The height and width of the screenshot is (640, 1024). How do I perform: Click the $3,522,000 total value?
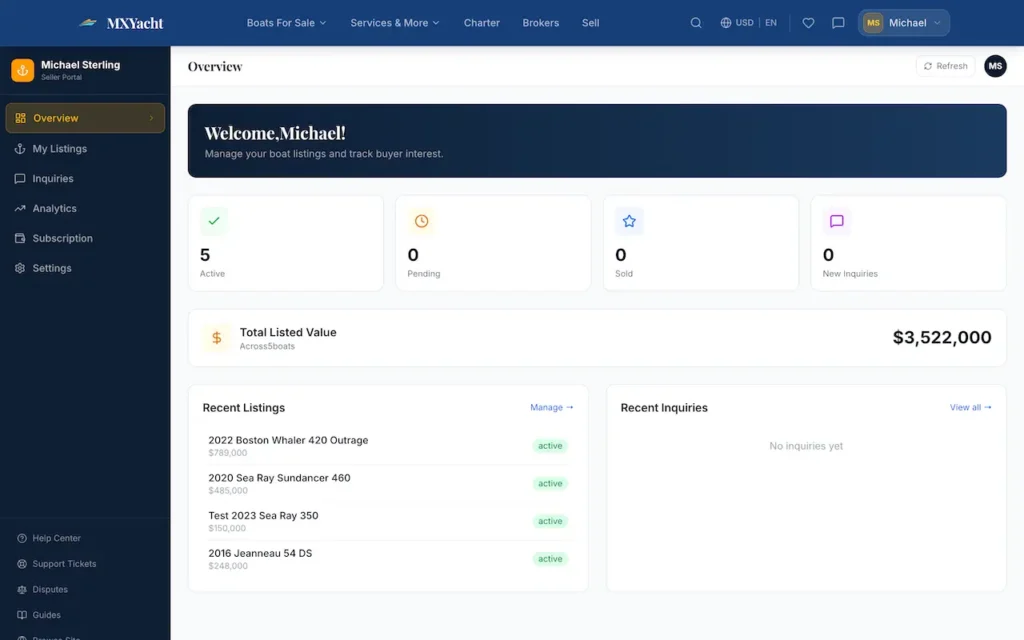coord(942,338)
